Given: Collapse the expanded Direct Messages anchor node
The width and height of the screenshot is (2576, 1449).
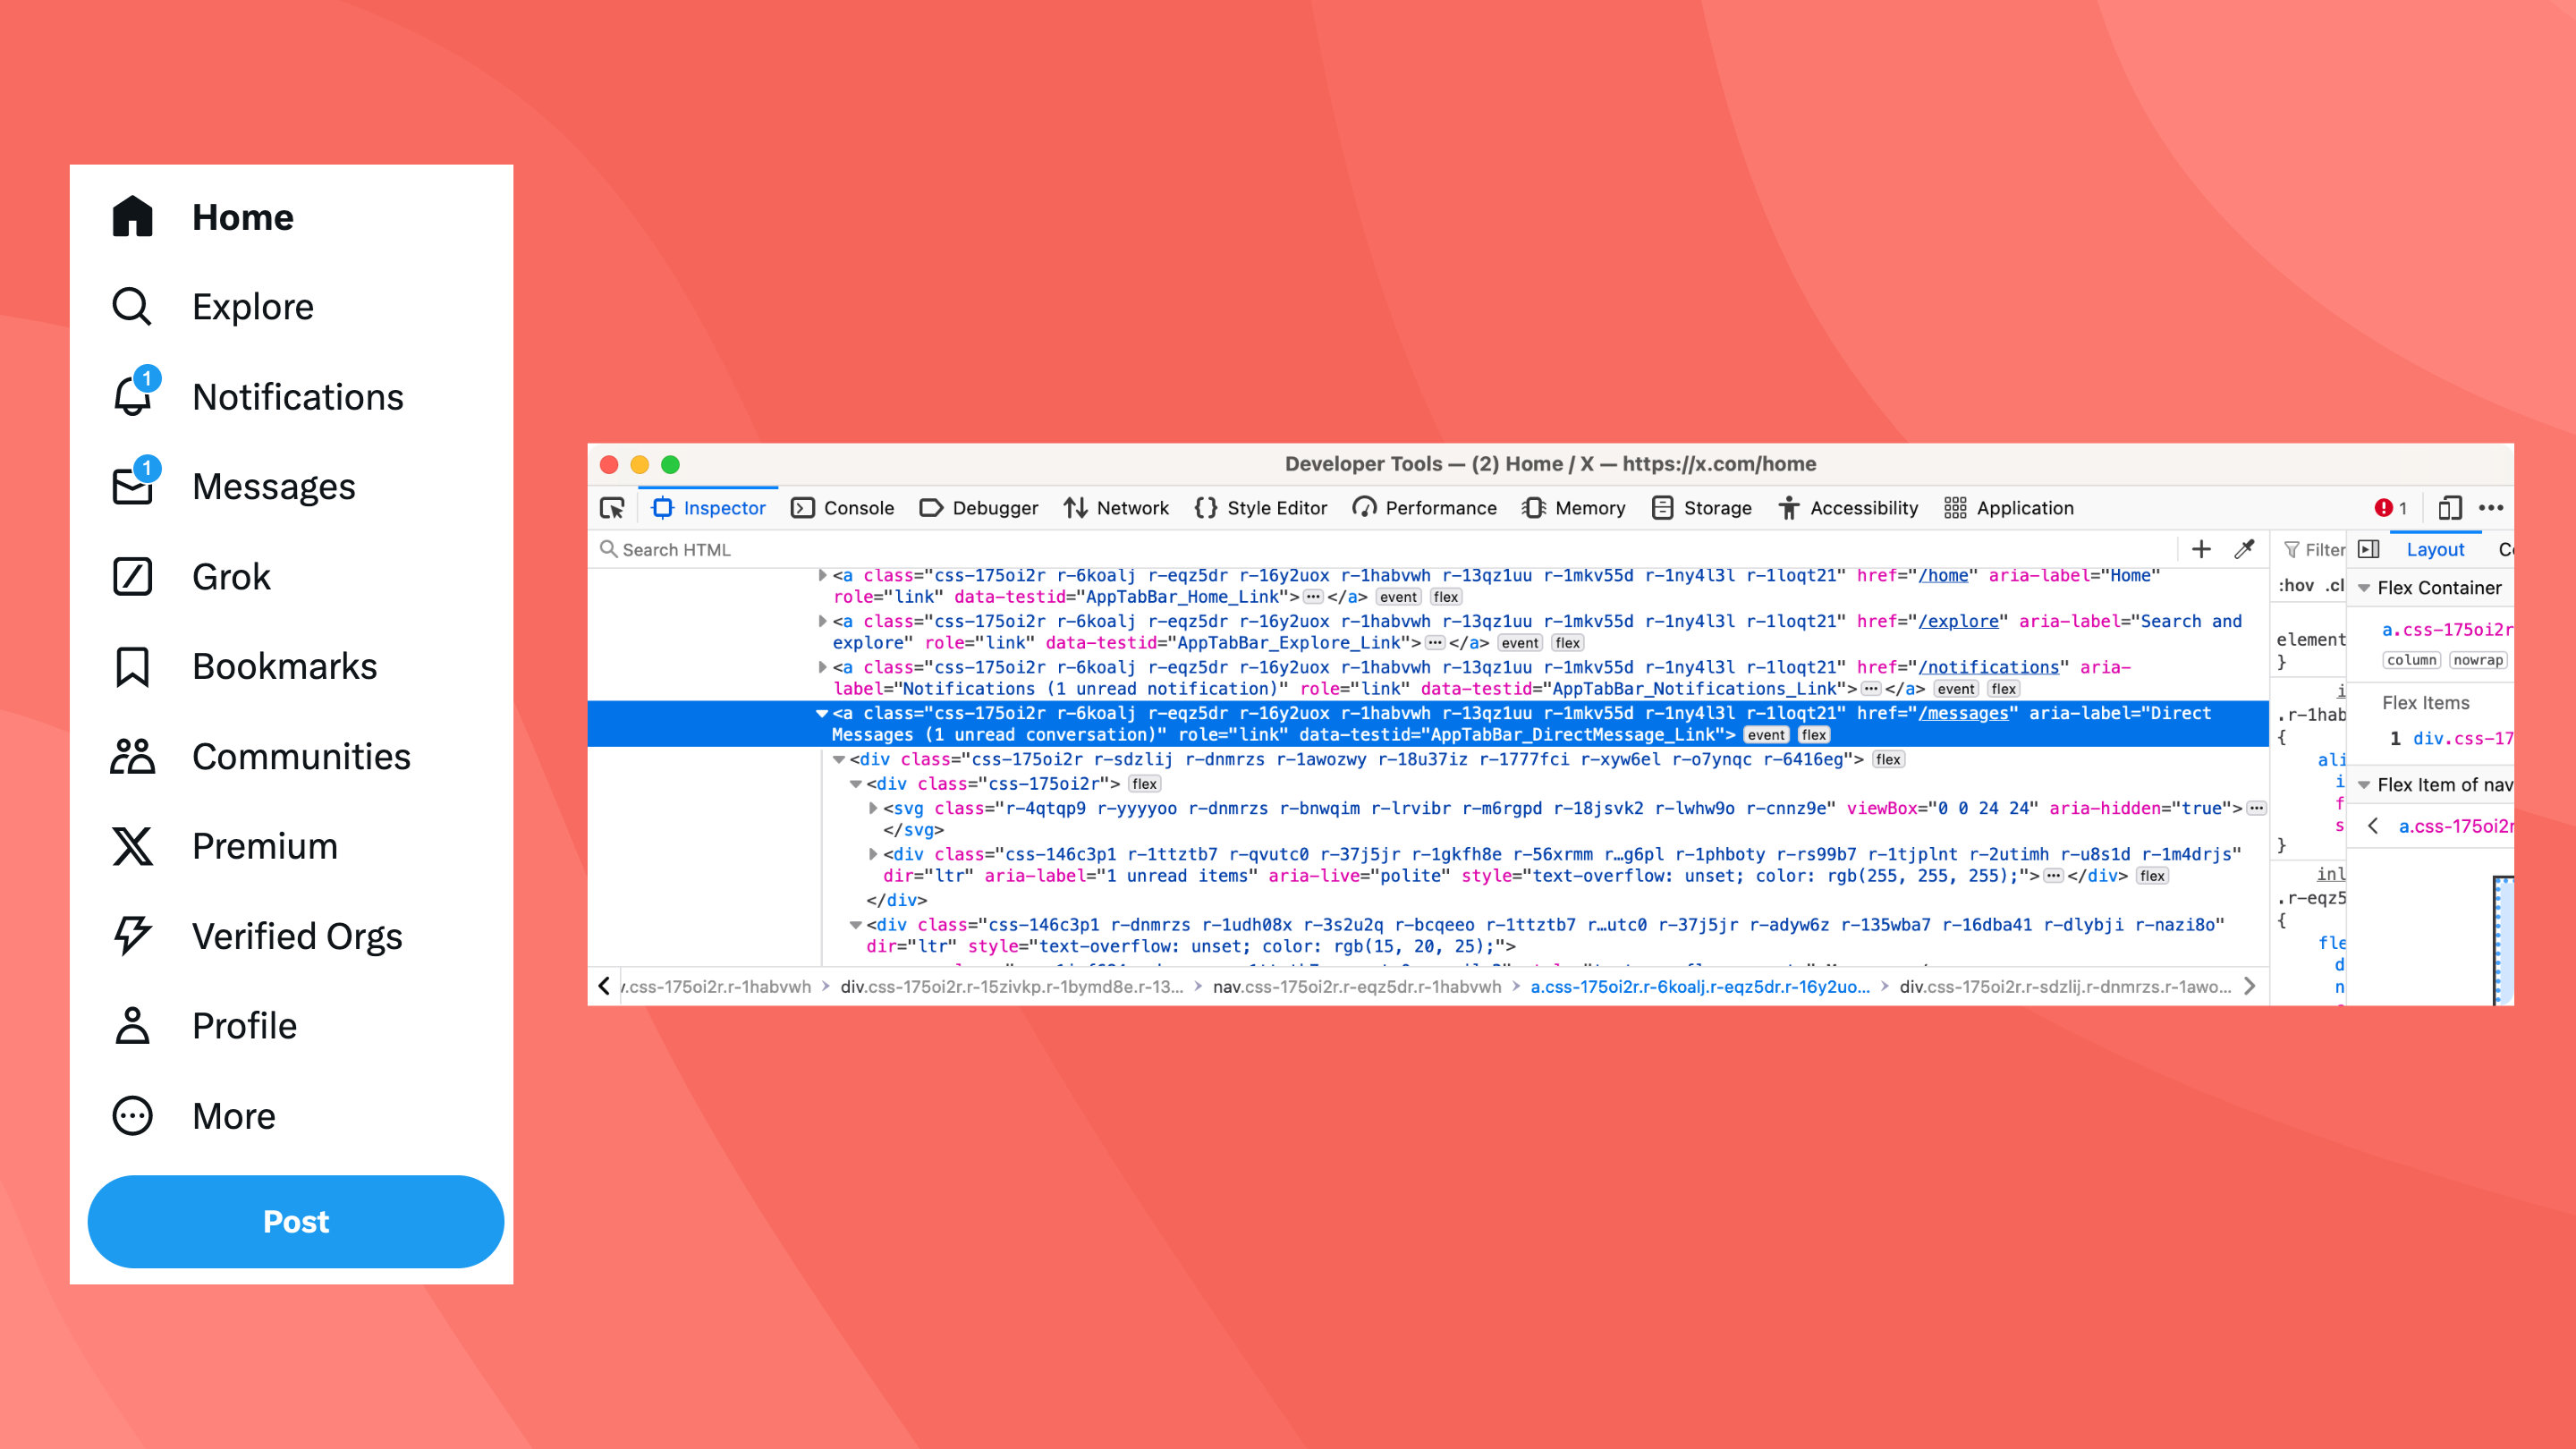Looking at the screenshot, I should [x=822, y=714].
